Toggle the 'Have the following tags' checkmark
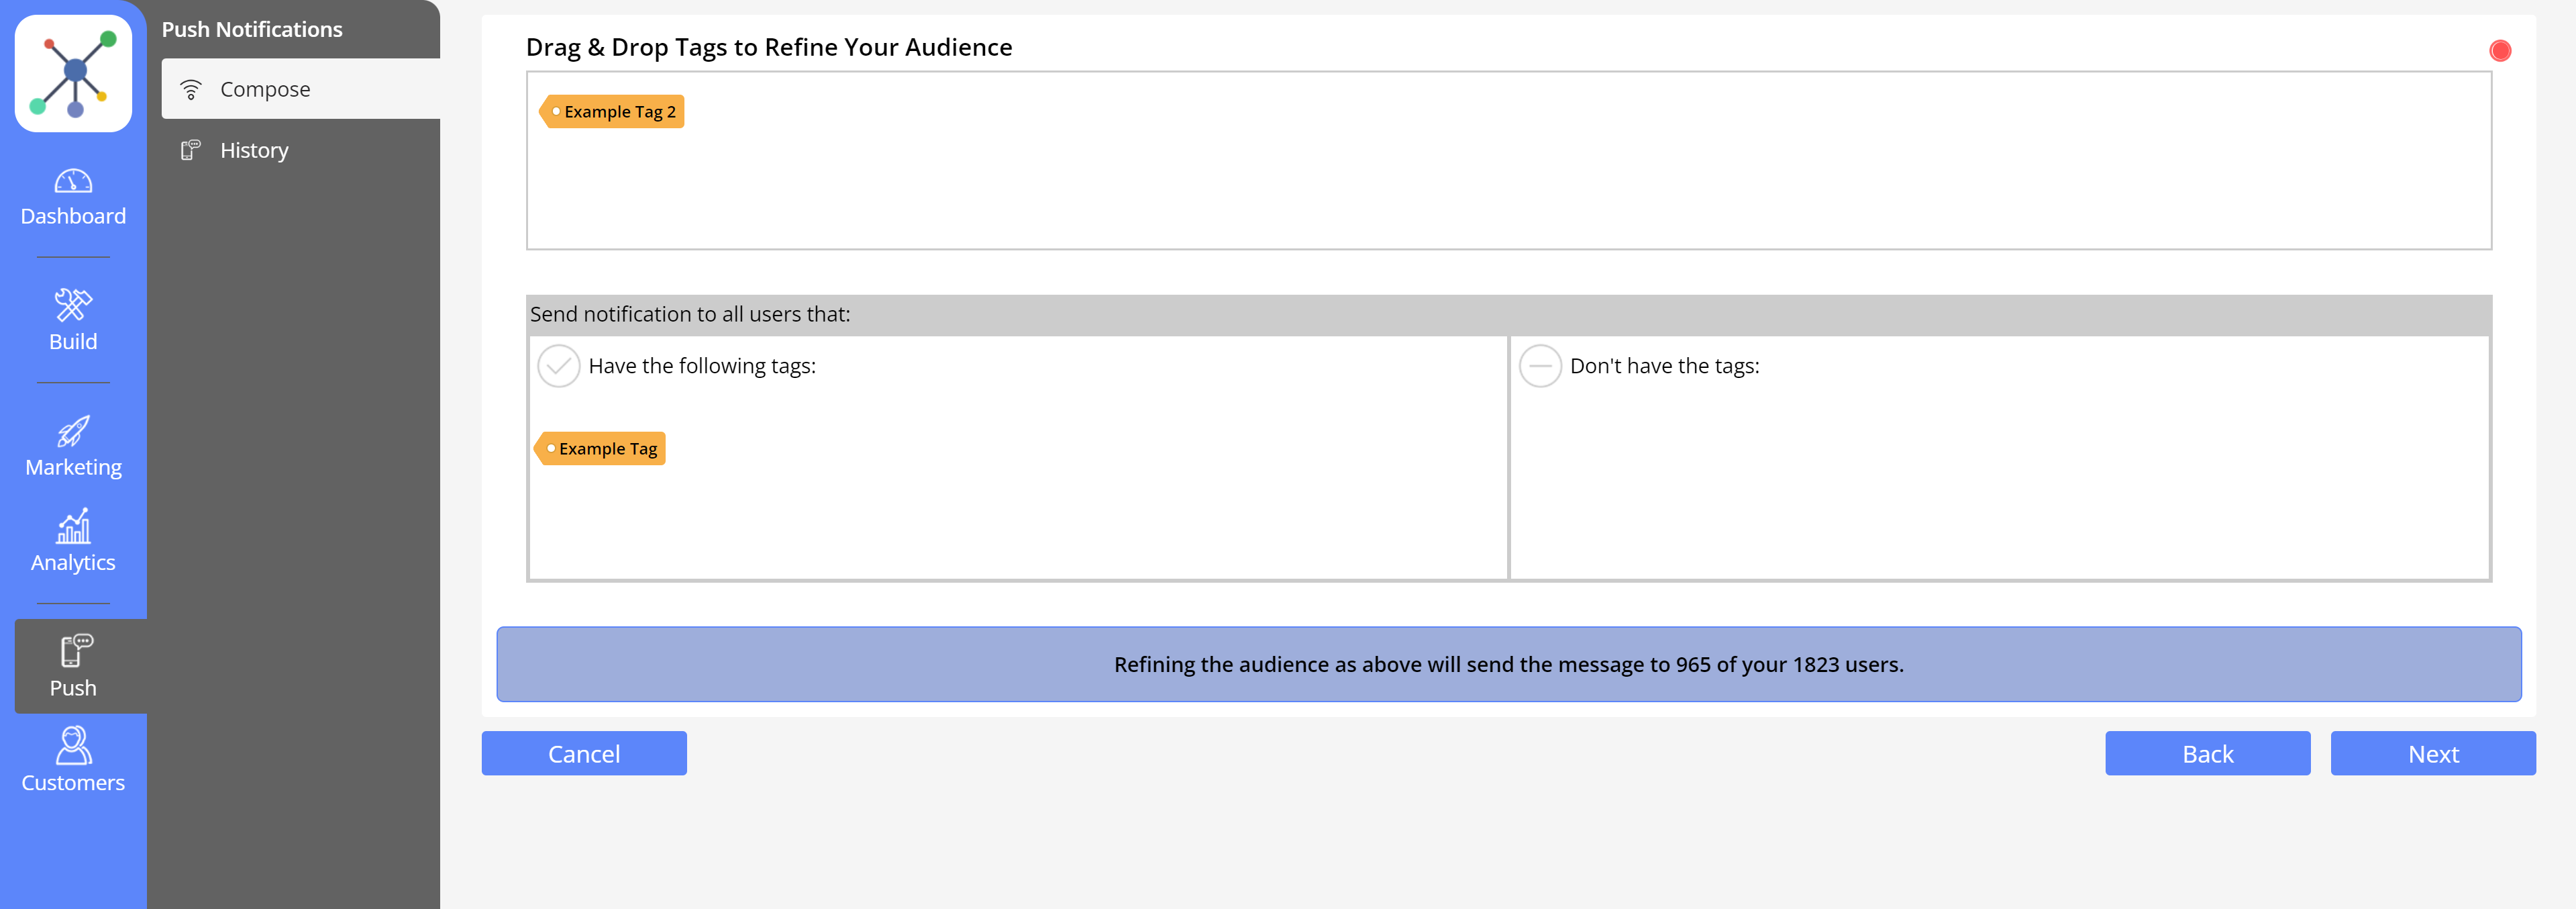Viewport: 2576px width, 909px height. tap(558, 366)
